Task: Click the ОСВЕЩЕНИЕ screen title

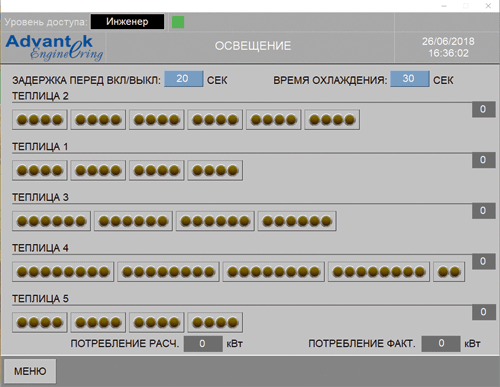Action: point(253,46)
